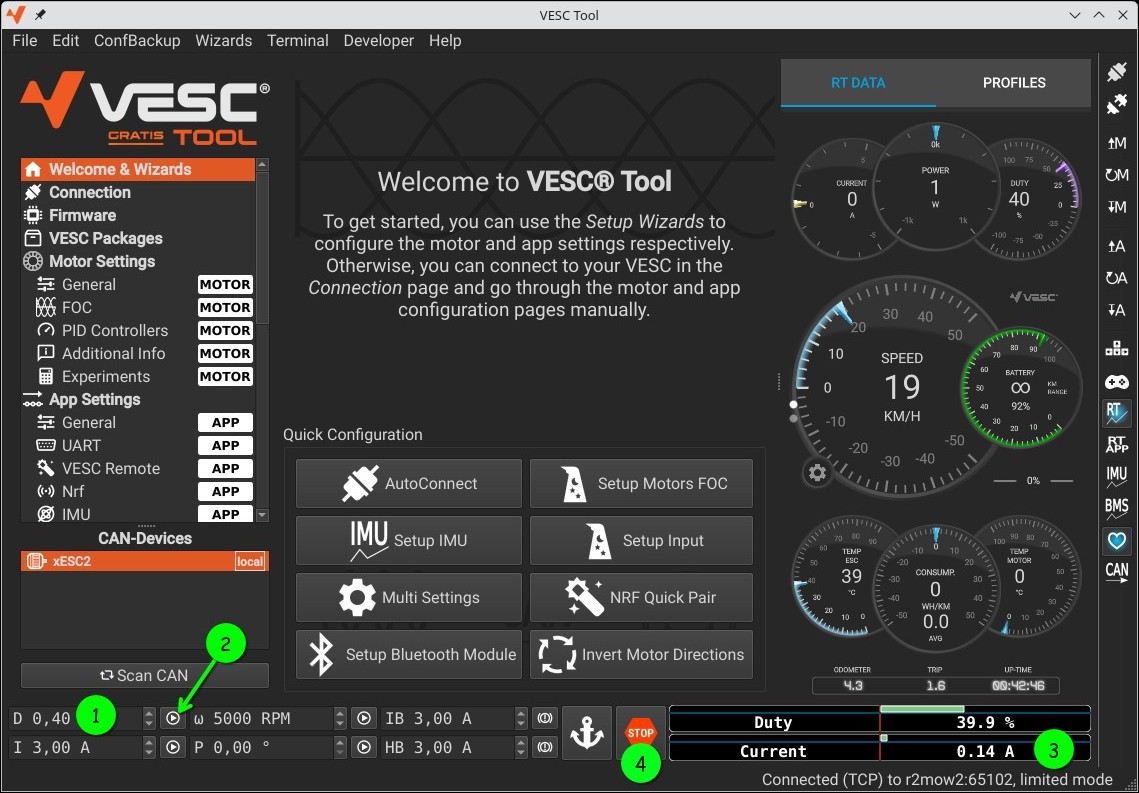Image resolution: width=1139 pixels, height=793 pixels.
Task: Launch Setup Motors FOC wizard
Action: click(x=641, y=484)
